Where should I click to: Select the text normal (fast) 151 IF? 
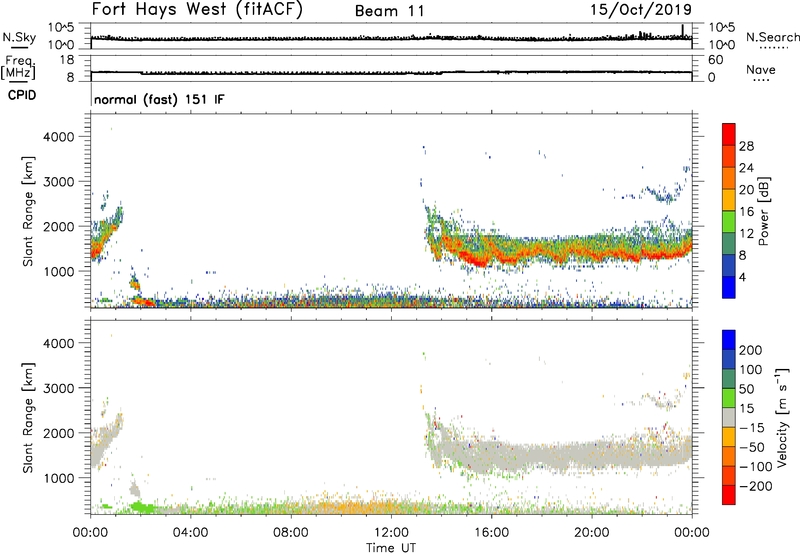click(159, 99)
